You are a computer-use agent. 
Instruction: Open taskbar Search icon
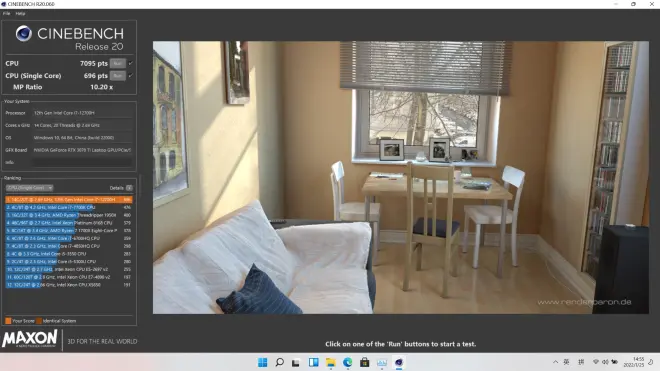click(x=279, y=362)
